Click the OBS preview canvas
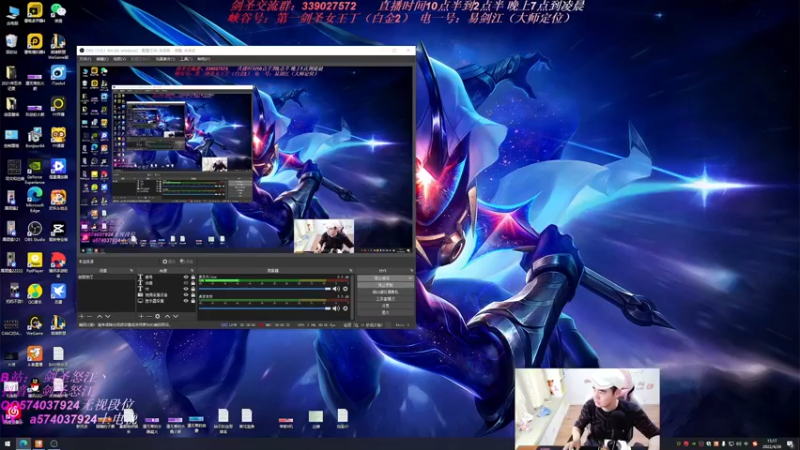This screenshot has width=800, height=450. click(245, 159)
